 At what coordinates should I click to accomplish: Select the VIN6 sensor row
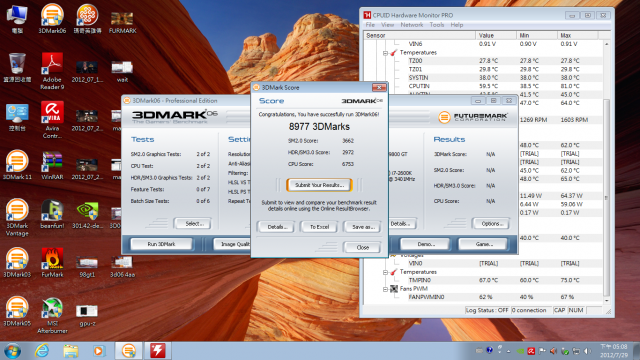click(x=483, y=44)
